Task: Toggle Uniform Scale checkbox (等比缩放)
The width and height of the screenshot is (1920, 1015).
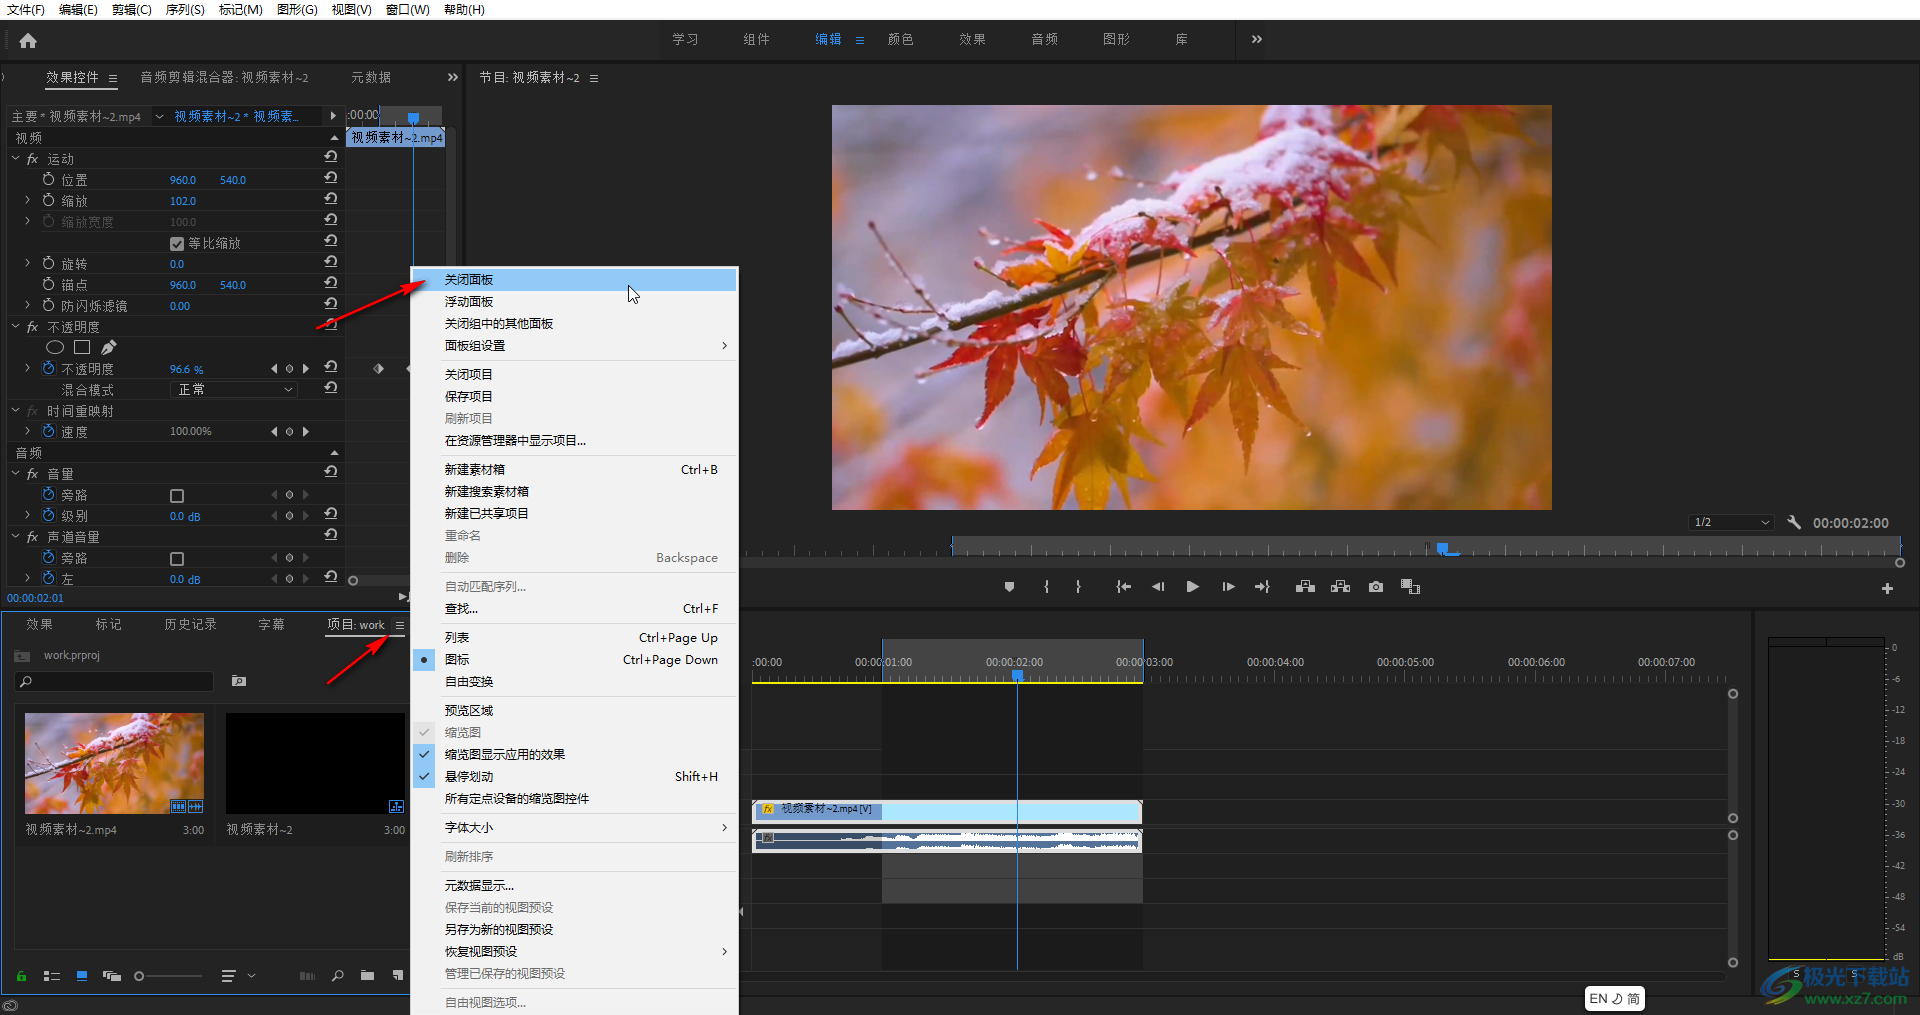Action: pyautogui.click(x=177, y=244)
